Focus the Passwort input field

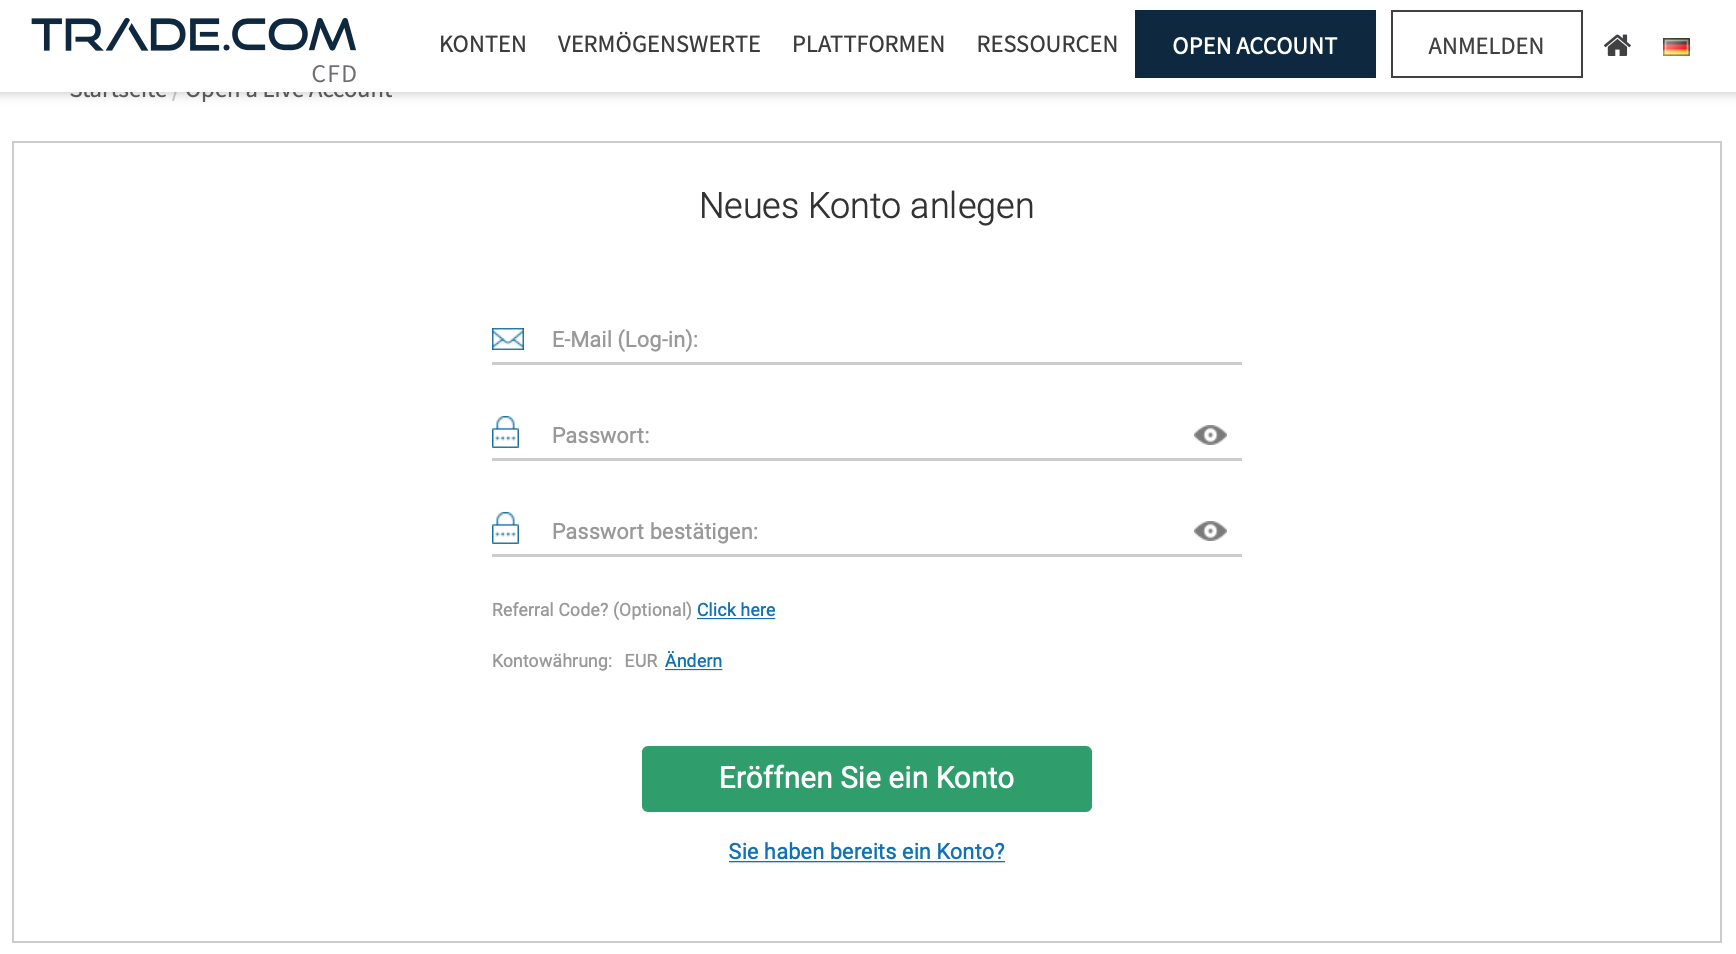tap(867, 436)
